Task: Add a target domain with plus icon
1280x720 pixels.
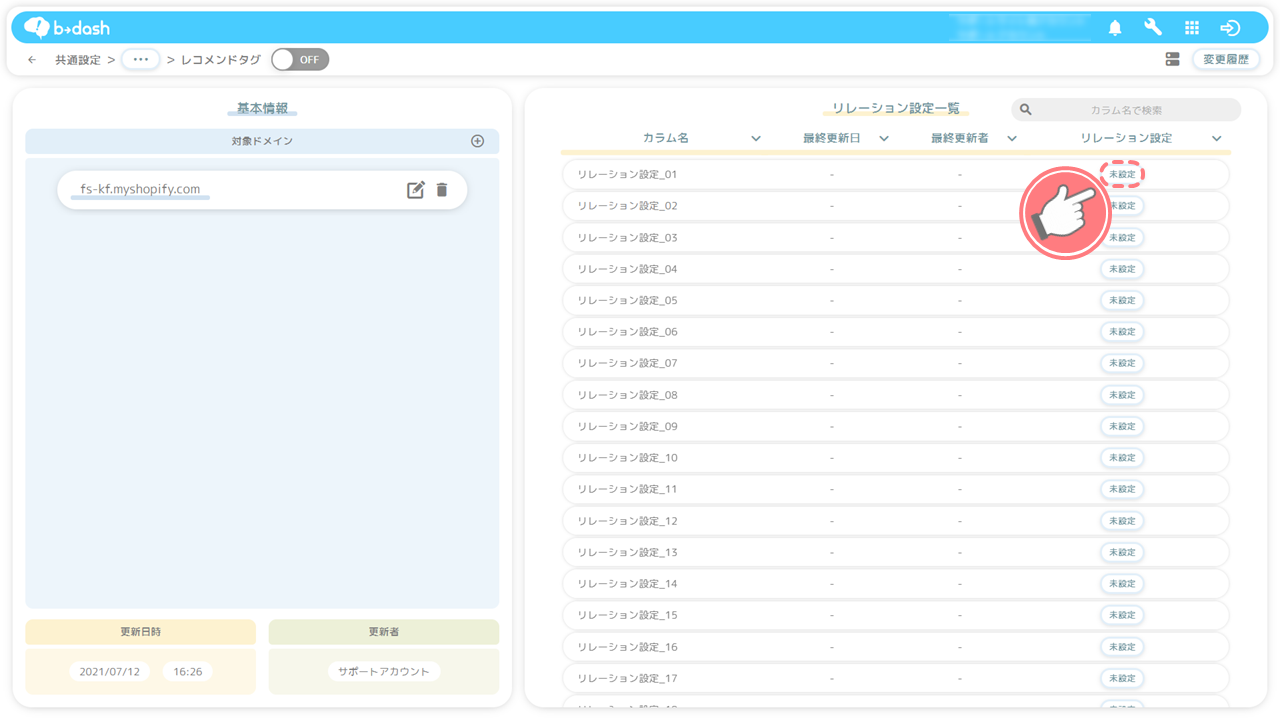Action: click(477, 141)
